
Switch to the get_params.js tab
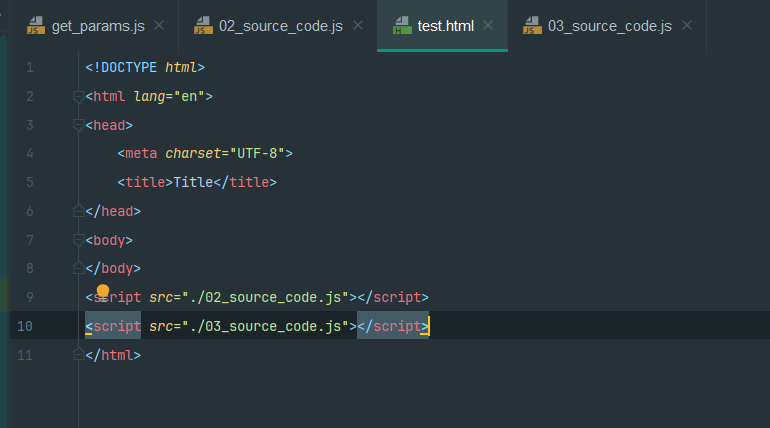click(x=87, y=26)
